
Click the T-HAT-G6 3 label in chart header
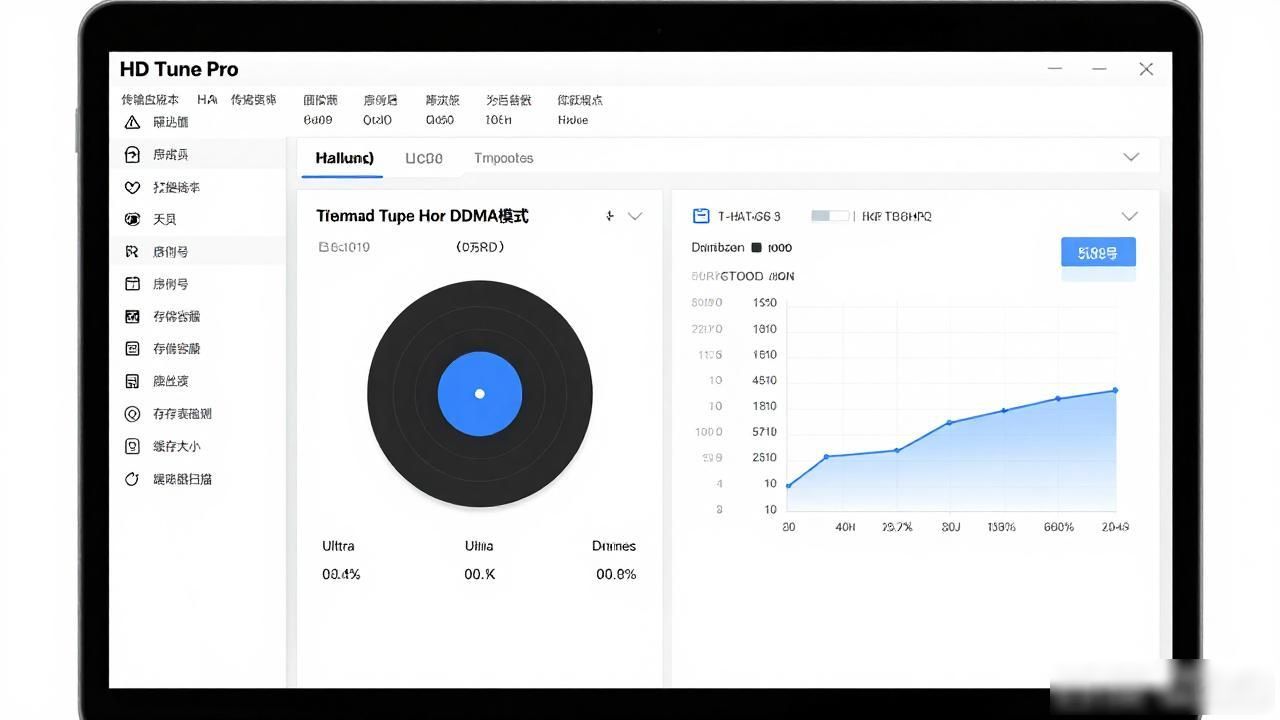749,216
